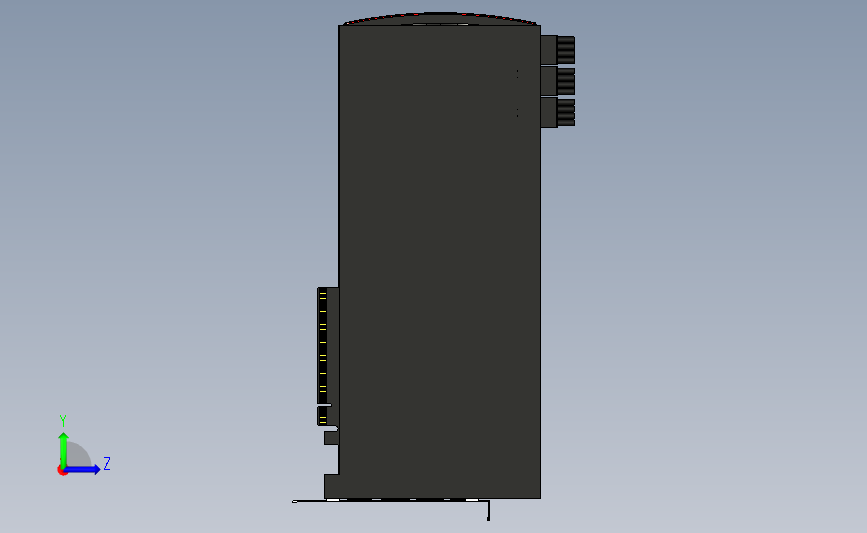The width and height of the screenshot is (867, 533).
Task: Select the main dark body of the model
Action: tap(440, 262)
